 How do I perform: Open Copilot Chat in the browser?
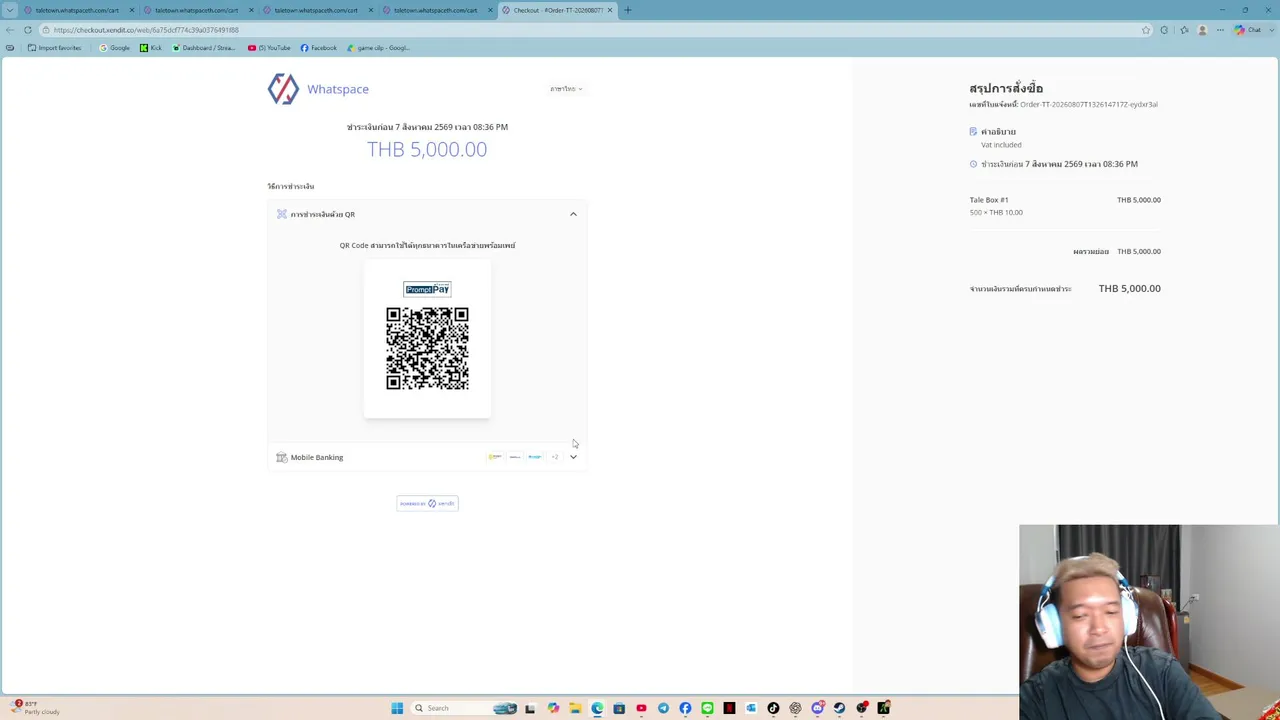(x=1246, y=30)
